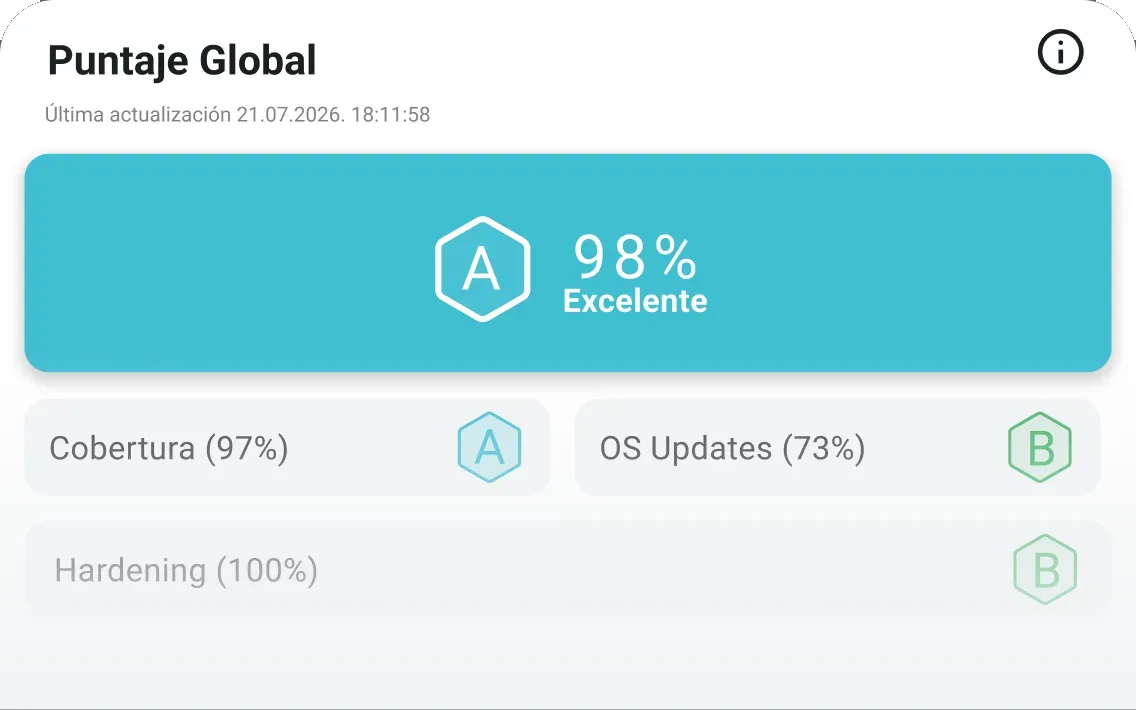Open the OS Updates (73%) category label
1136x710 pixels.
pos(732,448)
